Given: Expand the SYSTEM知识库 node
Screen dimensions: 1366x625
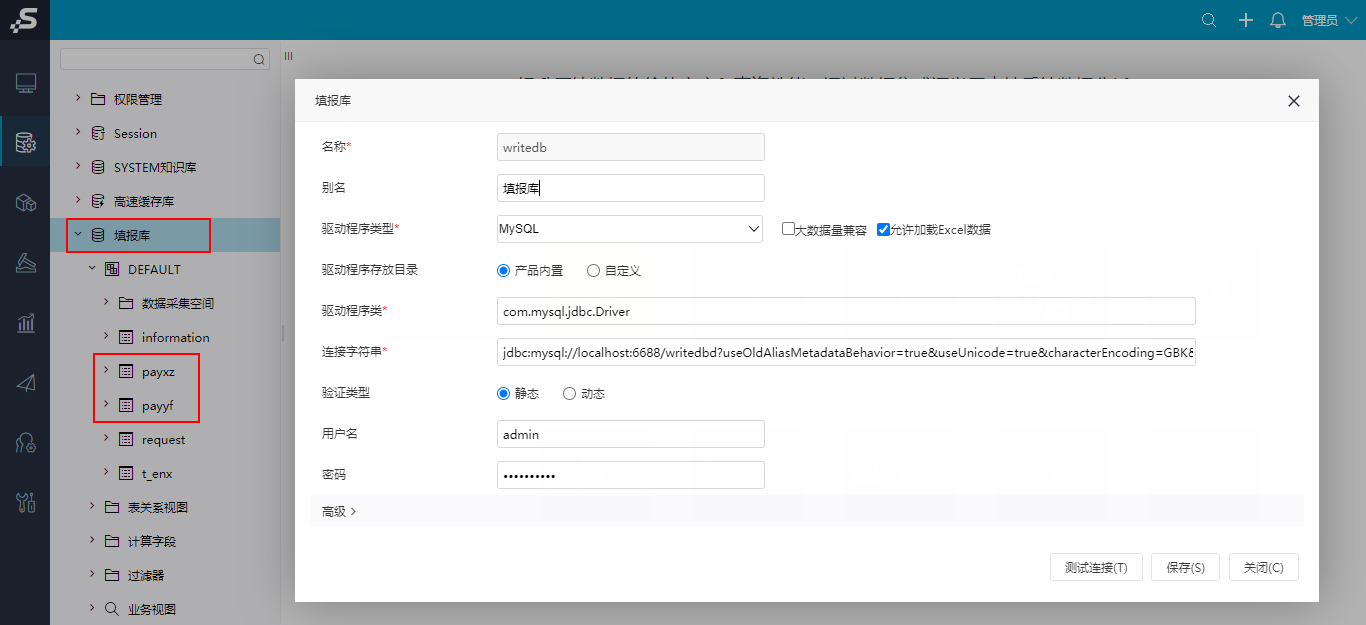Looking at the screenshot, I should pyautogui.click(x=78, y=167).
